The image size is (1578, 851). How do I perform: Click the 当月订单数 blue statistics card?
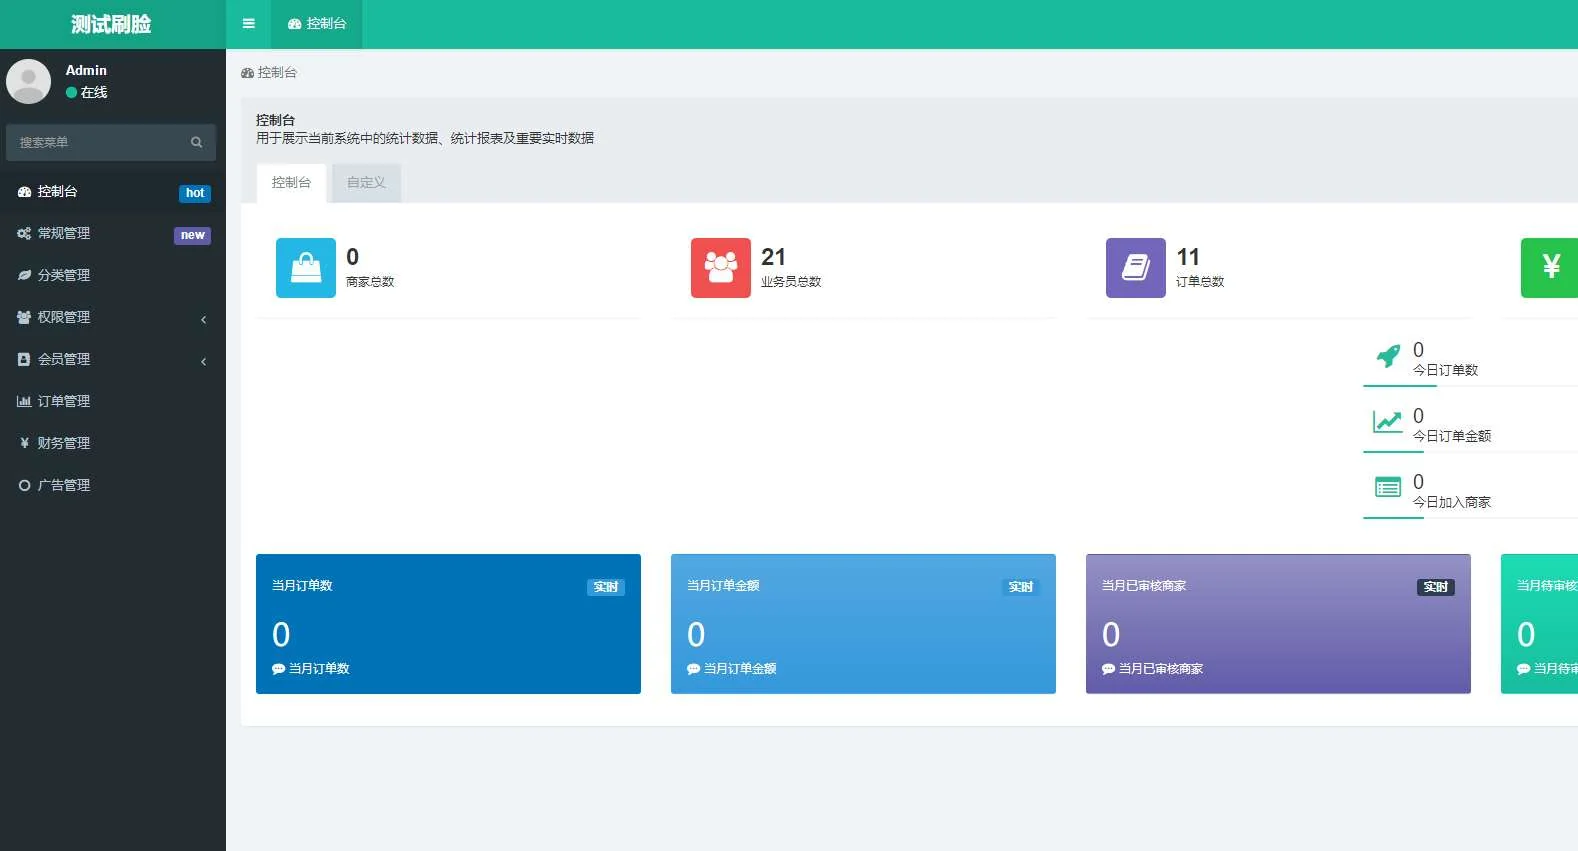448,624
